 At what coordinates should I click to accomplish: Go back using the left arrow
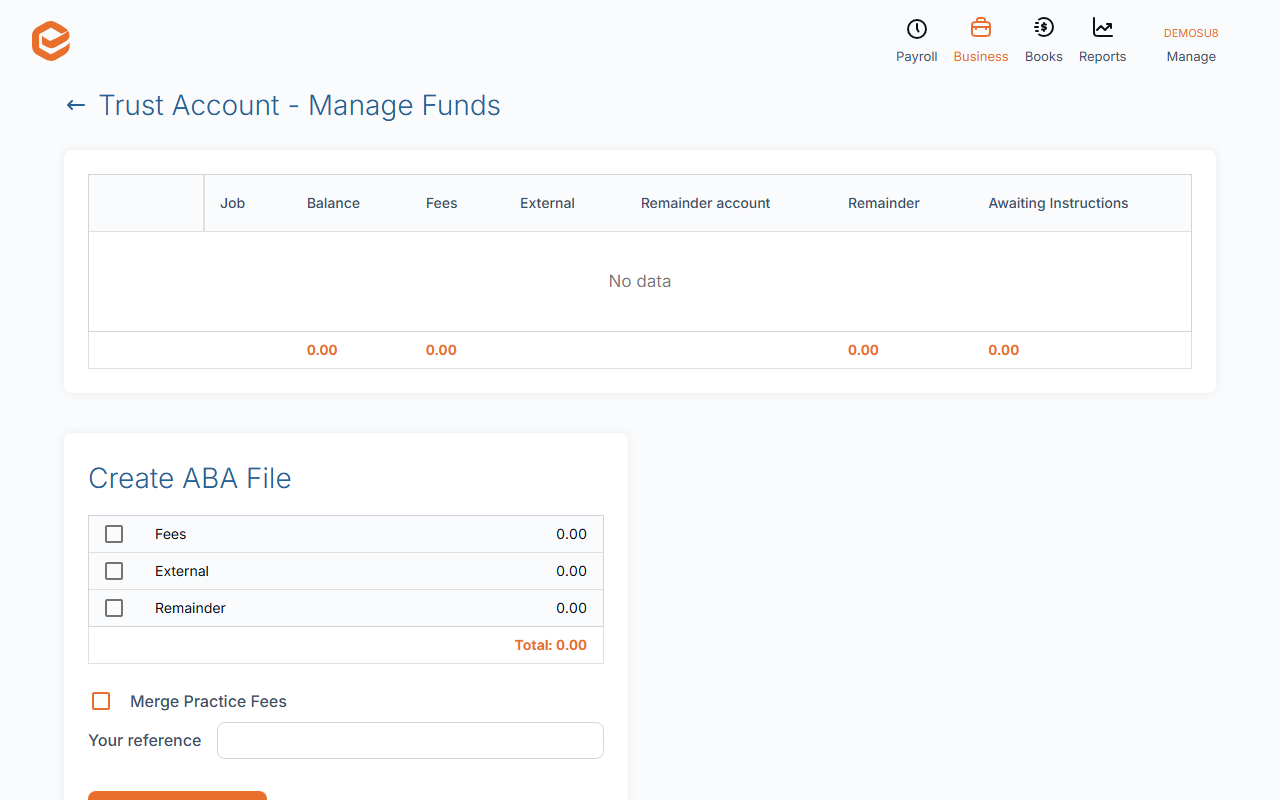click(x=75, y=105)
